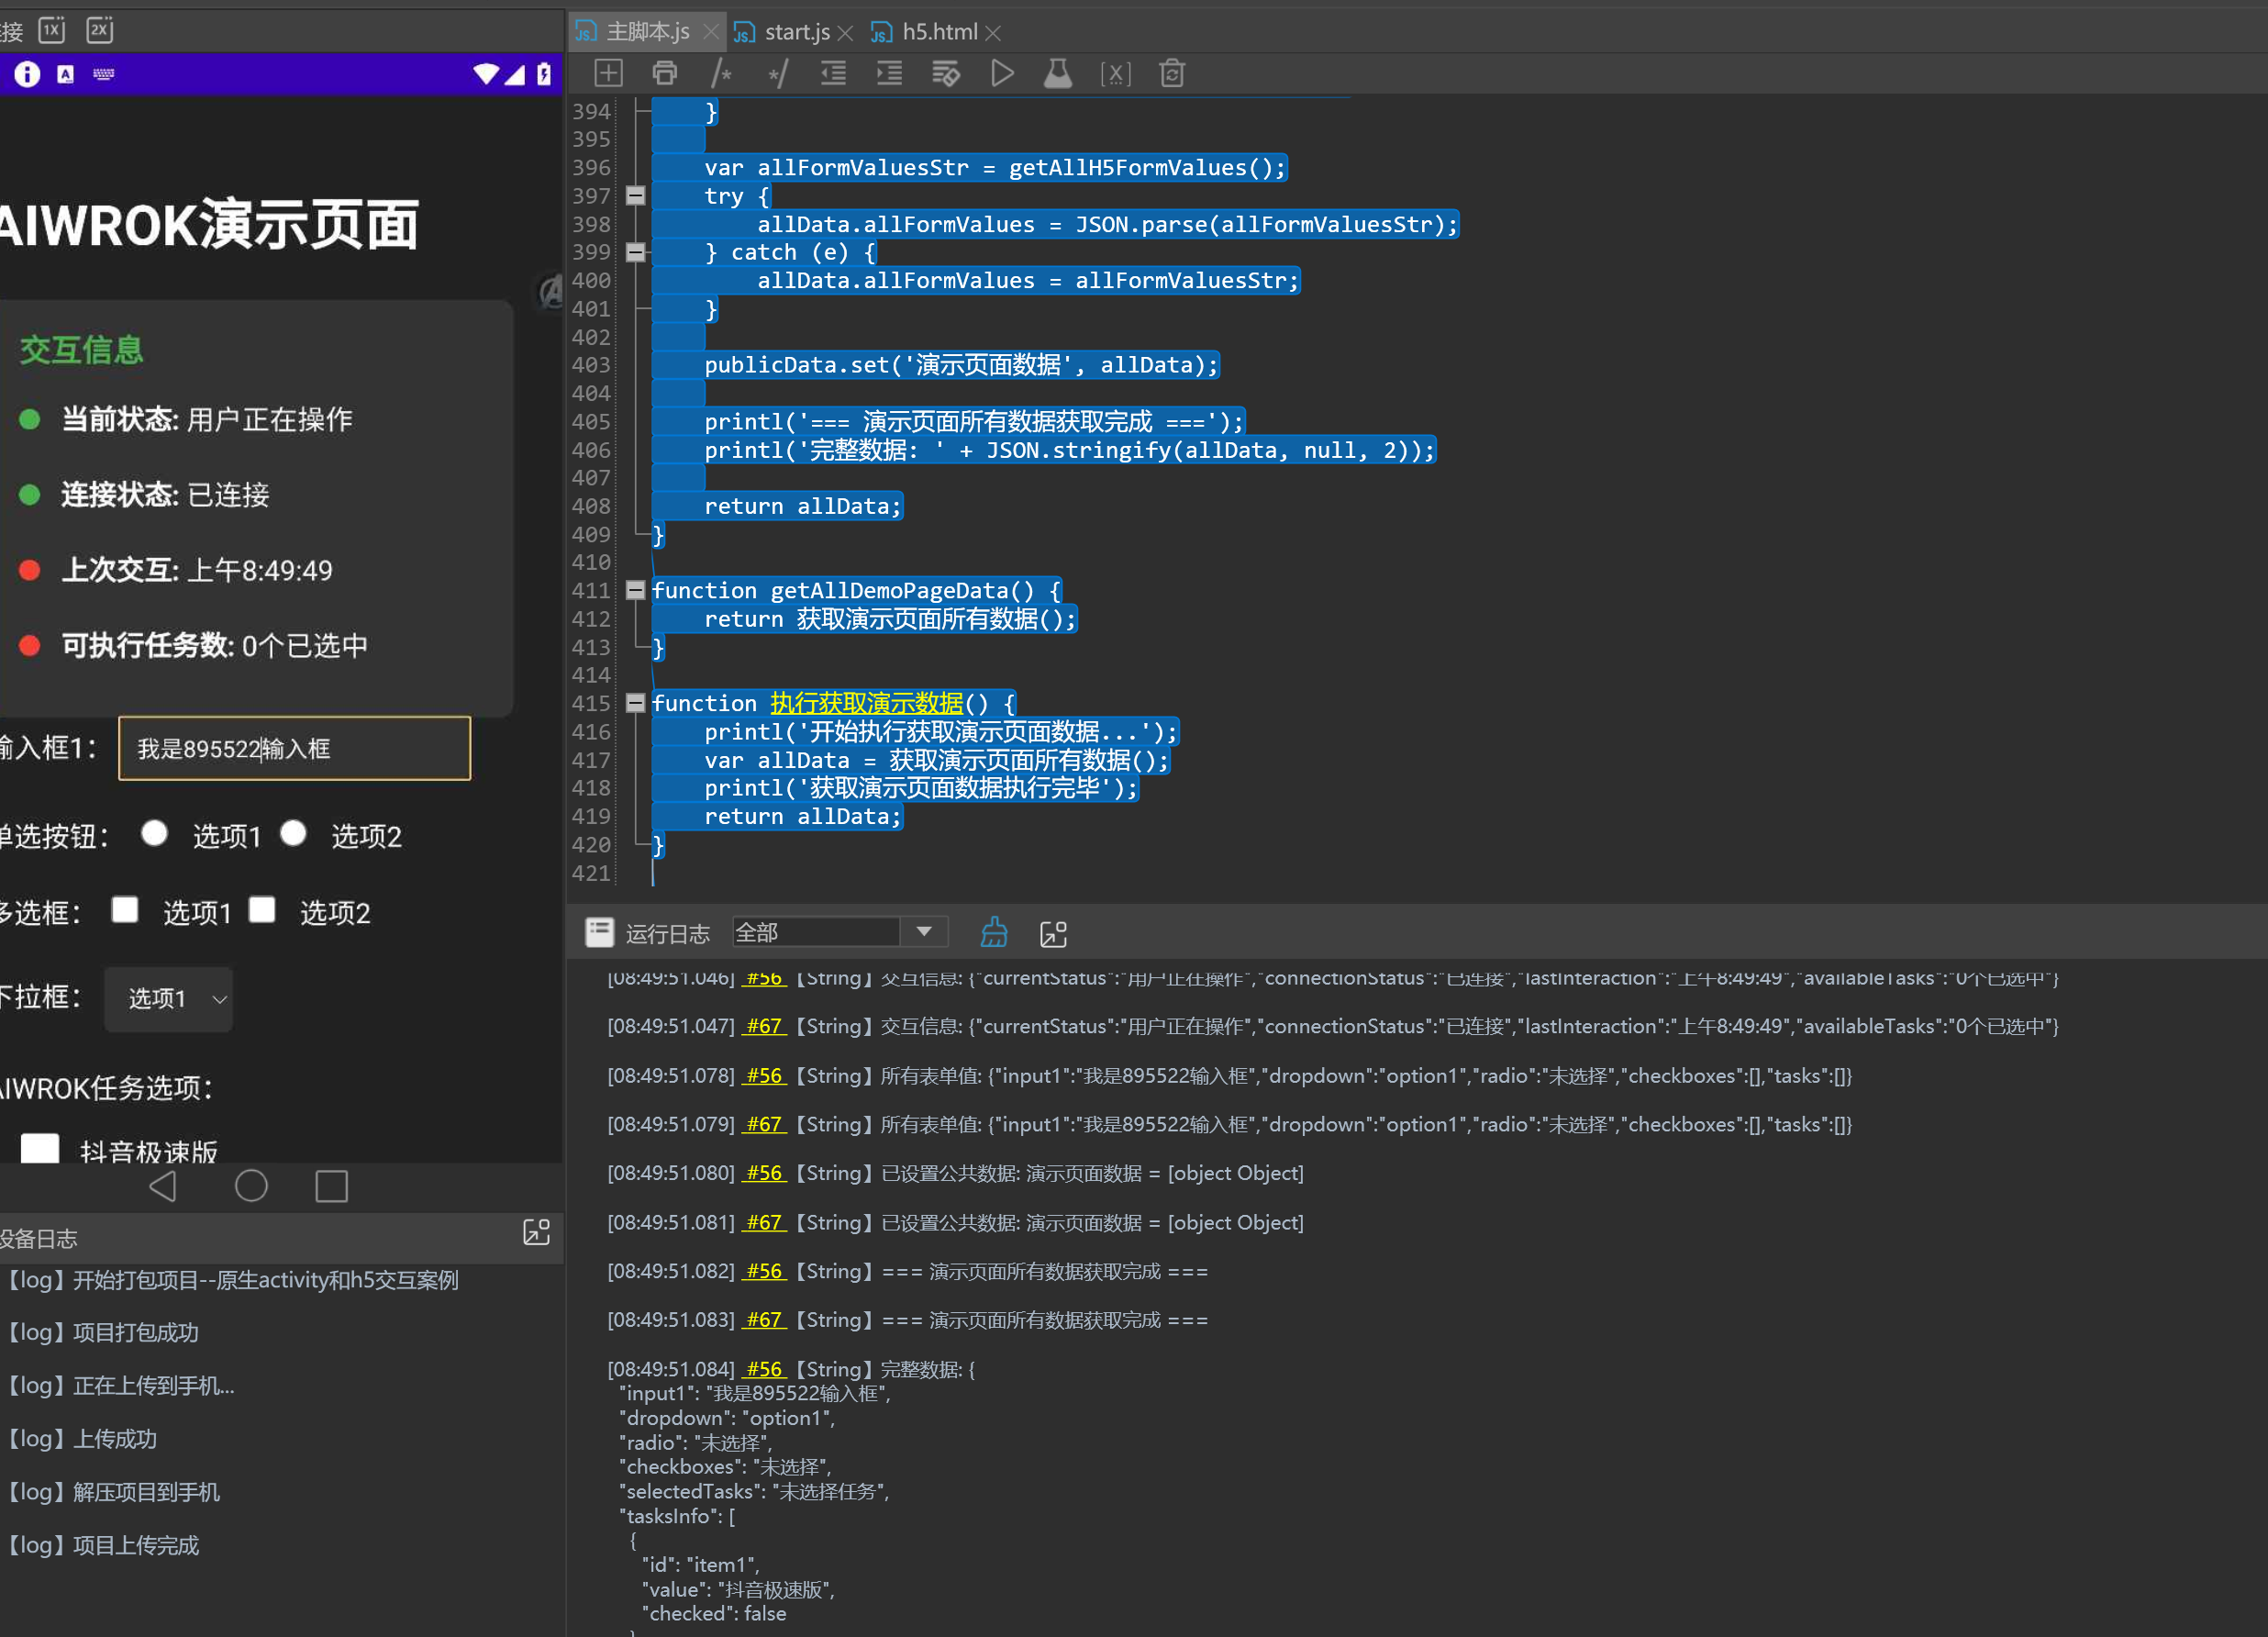Click the 输入框1 text input field
Image resolution: width=2268 pixels, height=1637 pixels.
click(294, 748)
